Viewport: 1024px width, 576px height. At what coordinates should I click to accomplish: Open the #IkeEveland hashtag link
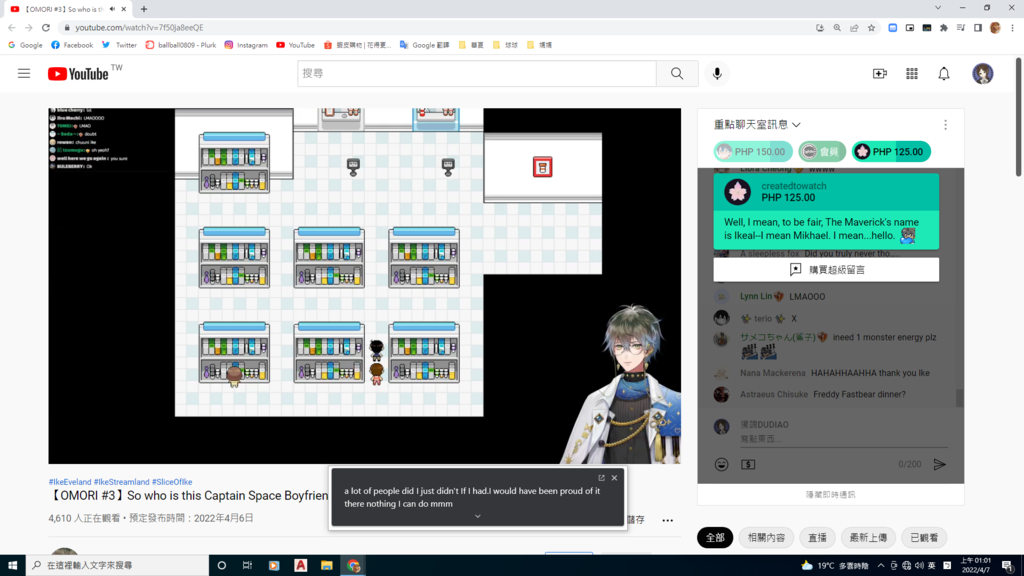click(x=70, y=482)
